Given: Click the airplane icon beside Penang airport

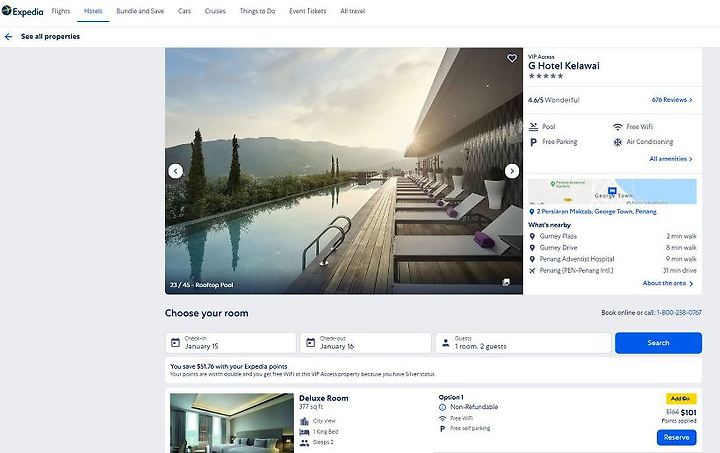Looking at the screenshot, I should [x=532, y=271].
